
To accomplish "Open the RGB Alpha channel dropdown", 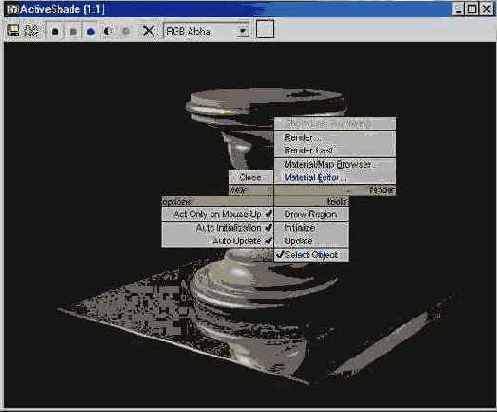I will [206, 31].
